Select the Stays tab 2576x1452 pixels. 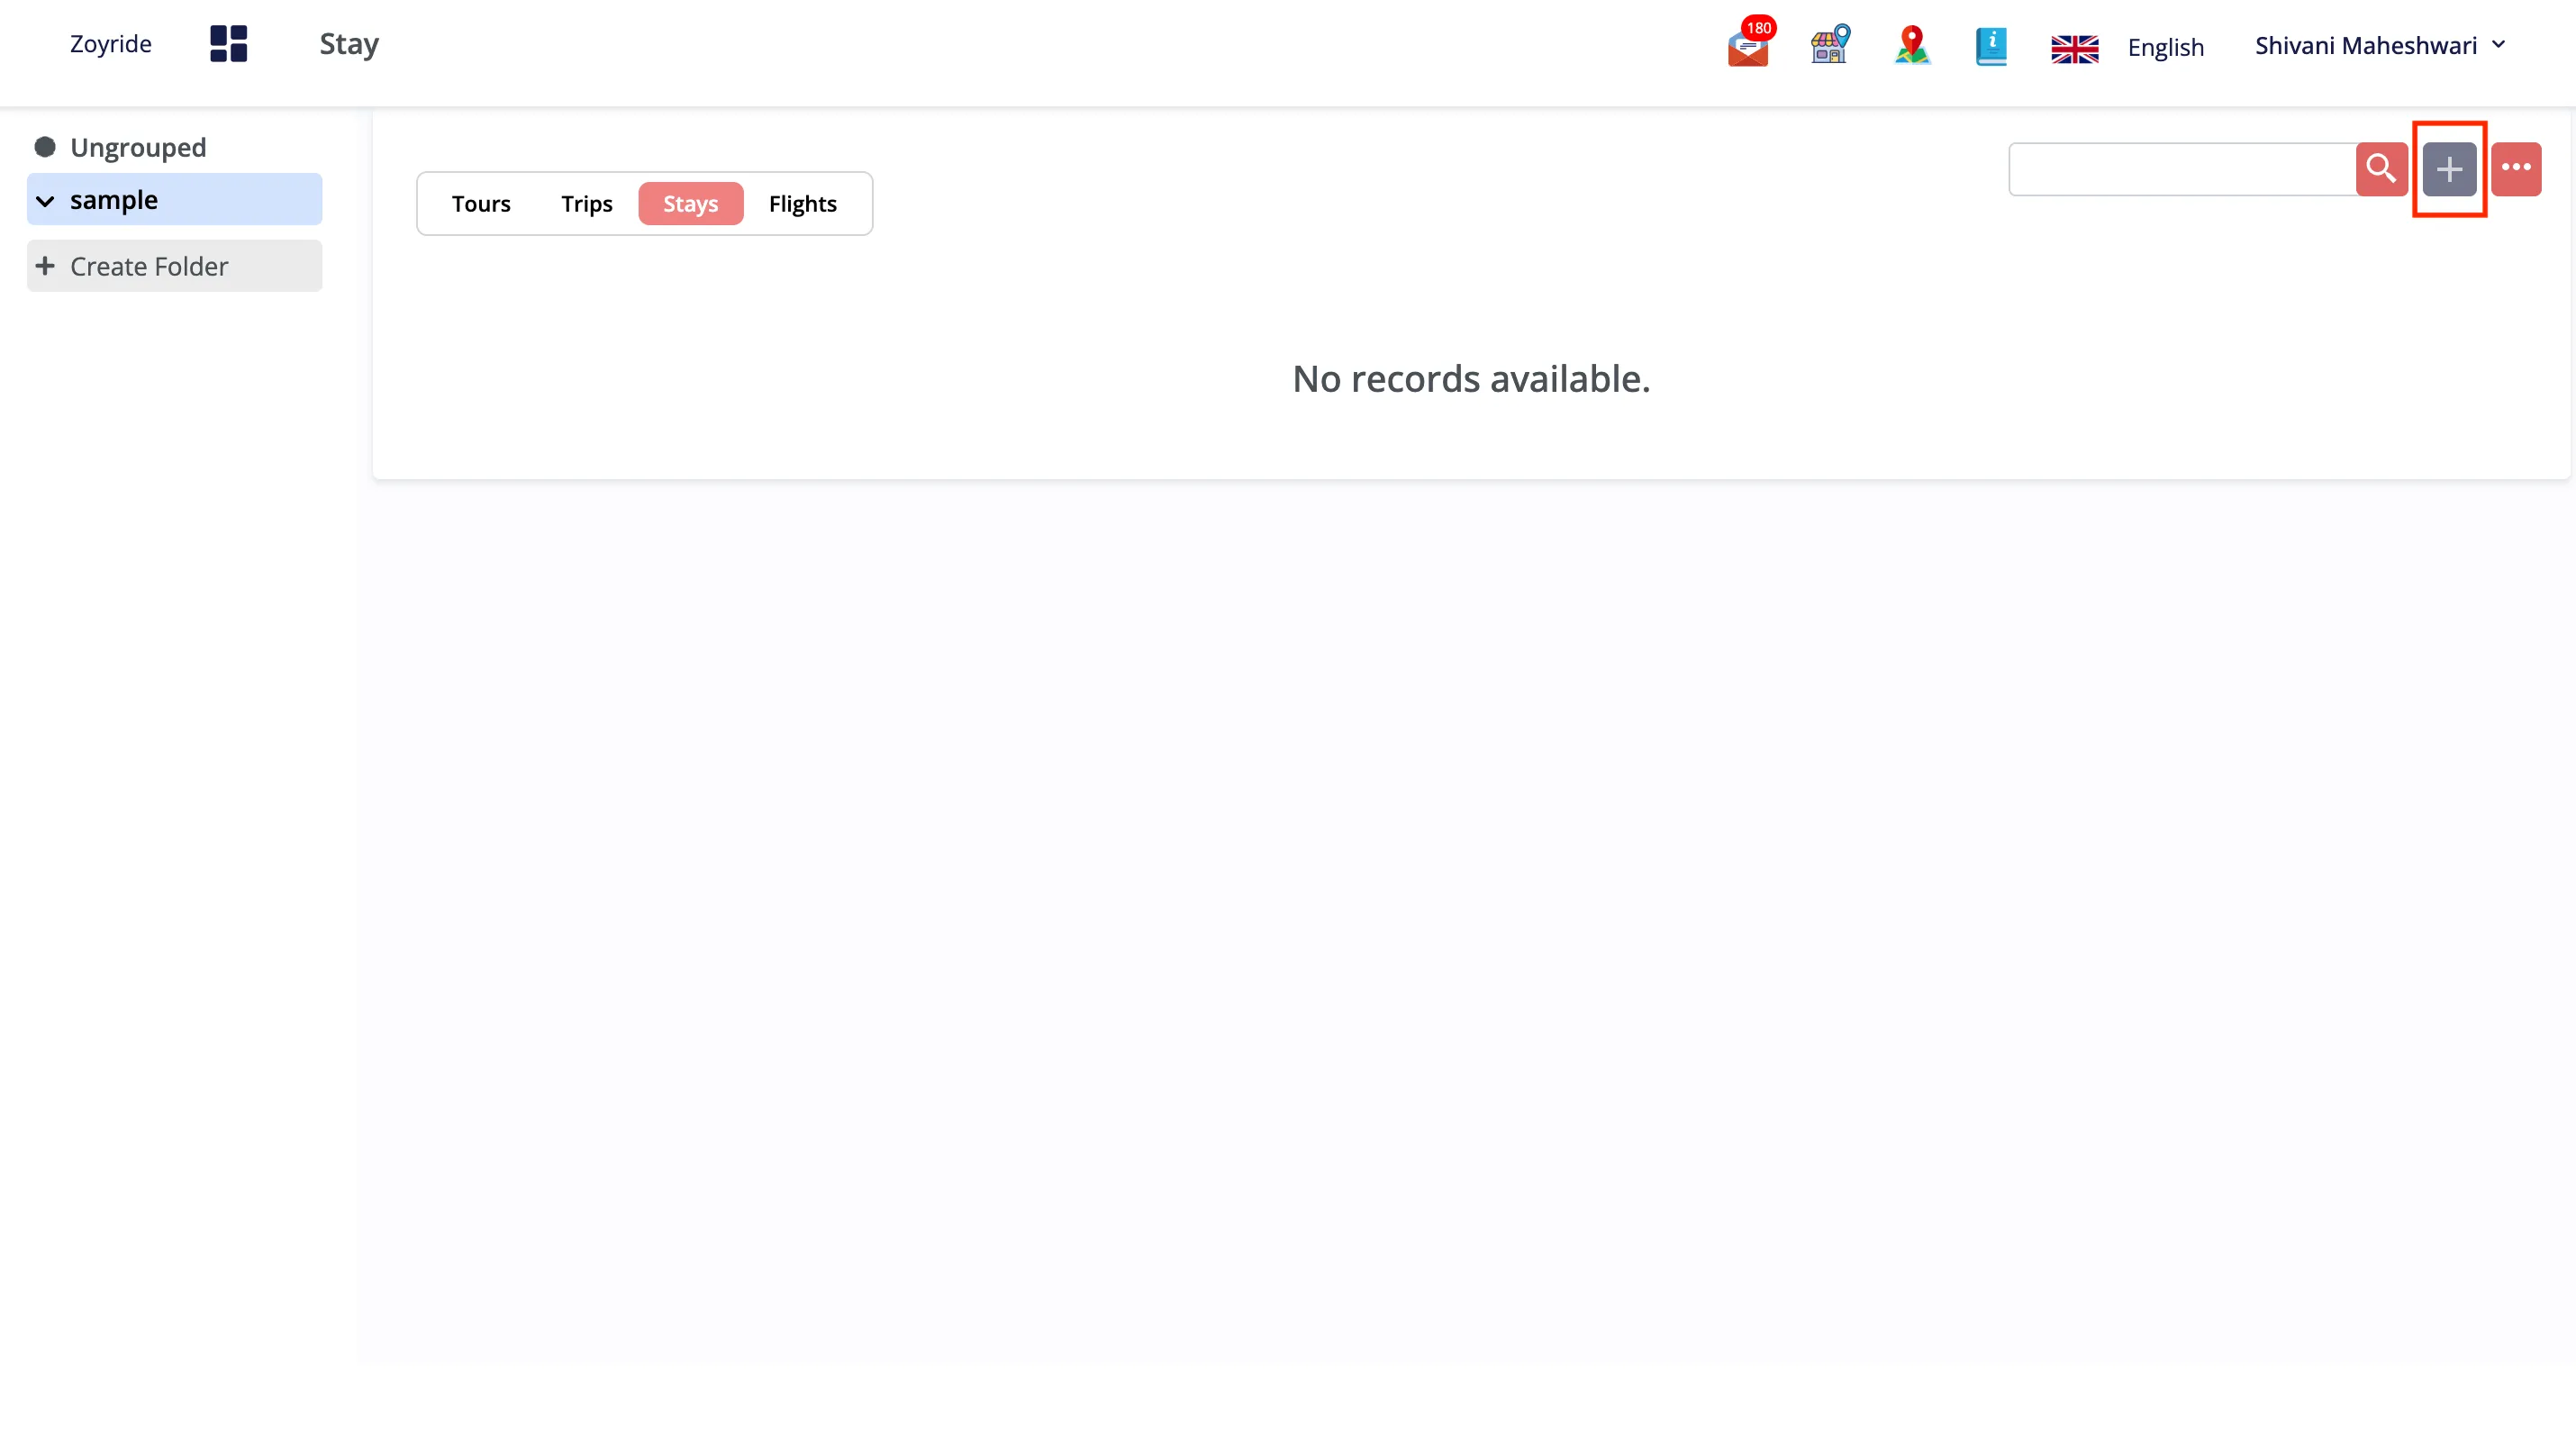[691, 204]
